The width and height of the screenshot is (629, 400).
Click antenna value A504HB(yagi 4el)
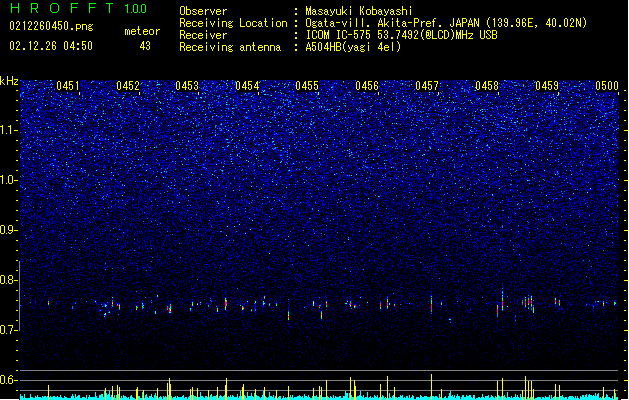[x=353, y=47]
